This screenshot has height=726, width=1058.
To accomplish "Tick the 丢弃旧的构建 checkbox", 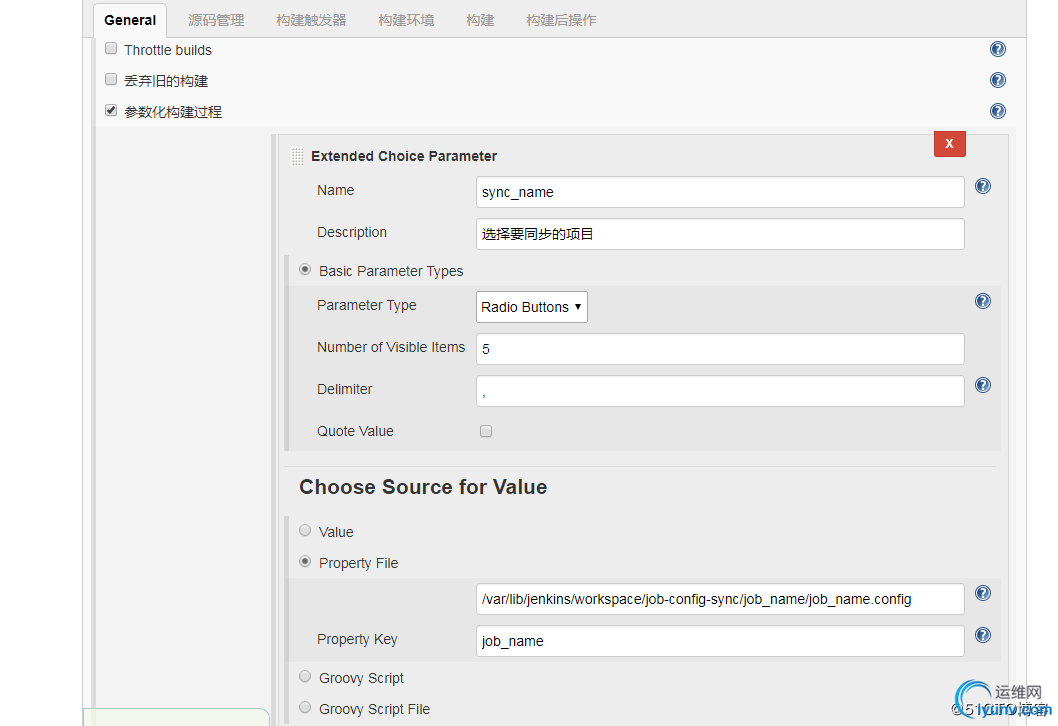I will pyautogui.click(x=111, y=79).
